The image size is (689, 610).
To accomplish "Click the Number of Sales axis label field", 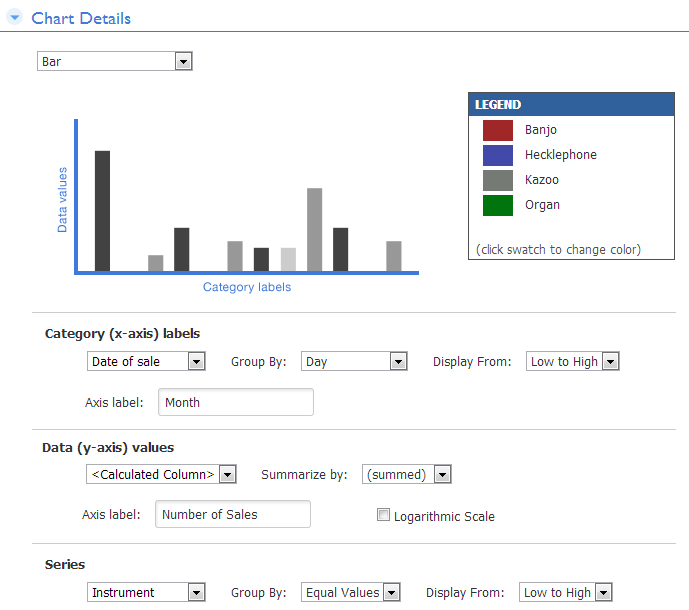I will click(x=233, y=514).
